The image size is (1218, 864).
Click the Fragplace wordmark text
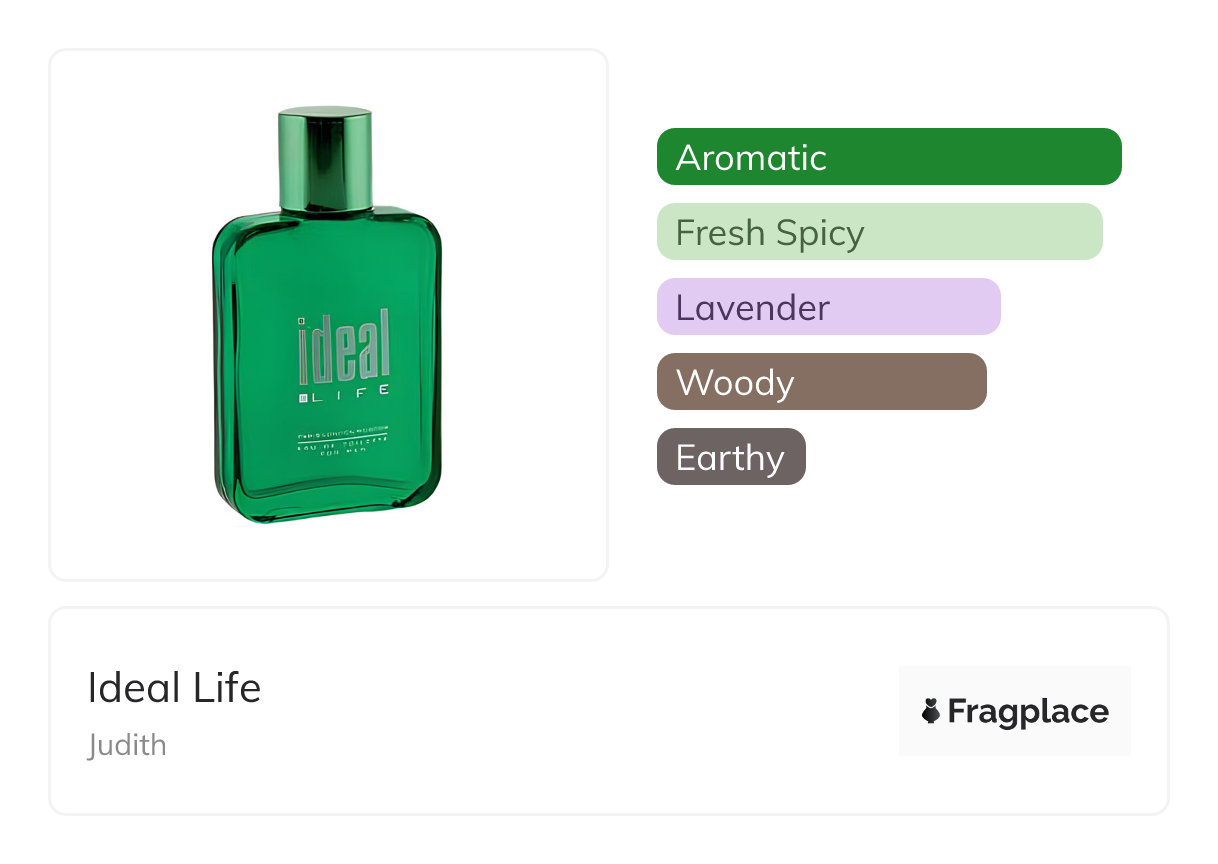(x=1027, y=712)
